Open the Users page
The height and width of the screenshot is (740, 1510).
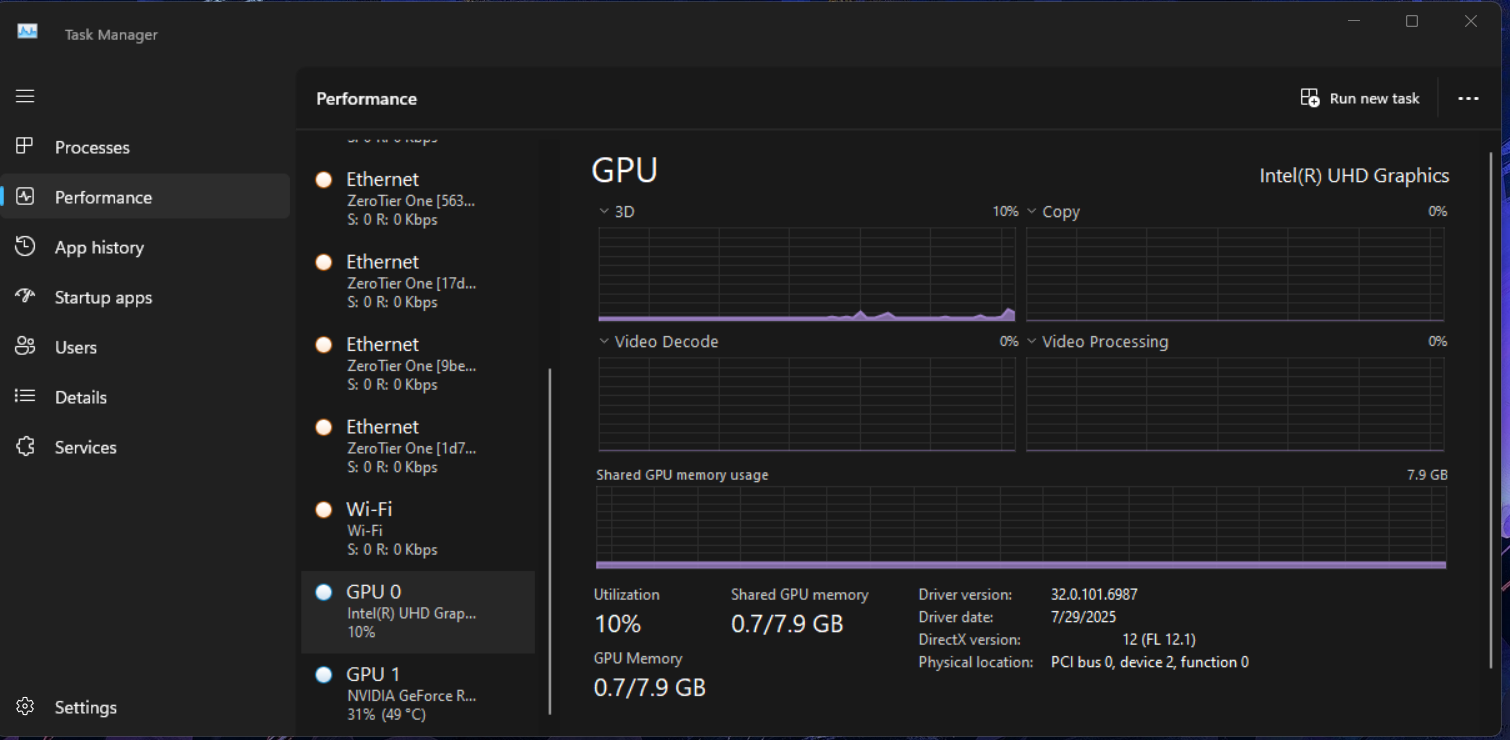[x=145, y=347]
